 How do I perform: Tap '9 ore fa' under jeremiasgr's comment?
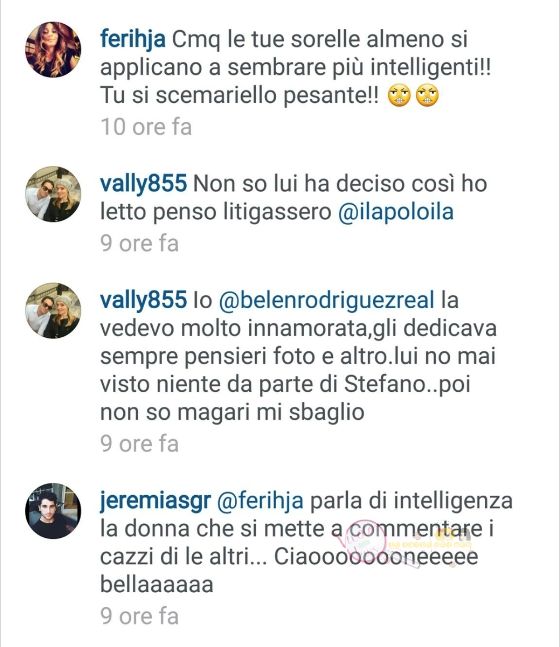pyautogui.click(x=139, y=616)
